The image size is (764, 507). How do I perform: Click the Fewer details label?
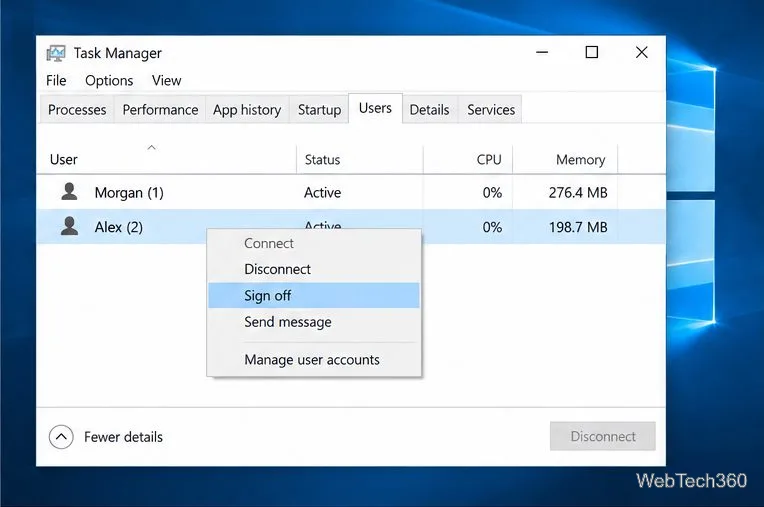click(x=123, y=437)
